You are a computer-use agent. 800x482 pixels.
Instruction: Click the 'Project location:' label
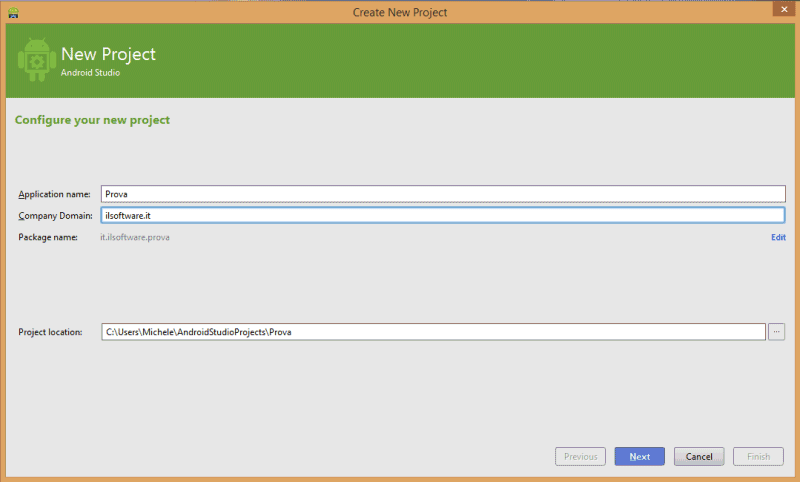point(50,332)
